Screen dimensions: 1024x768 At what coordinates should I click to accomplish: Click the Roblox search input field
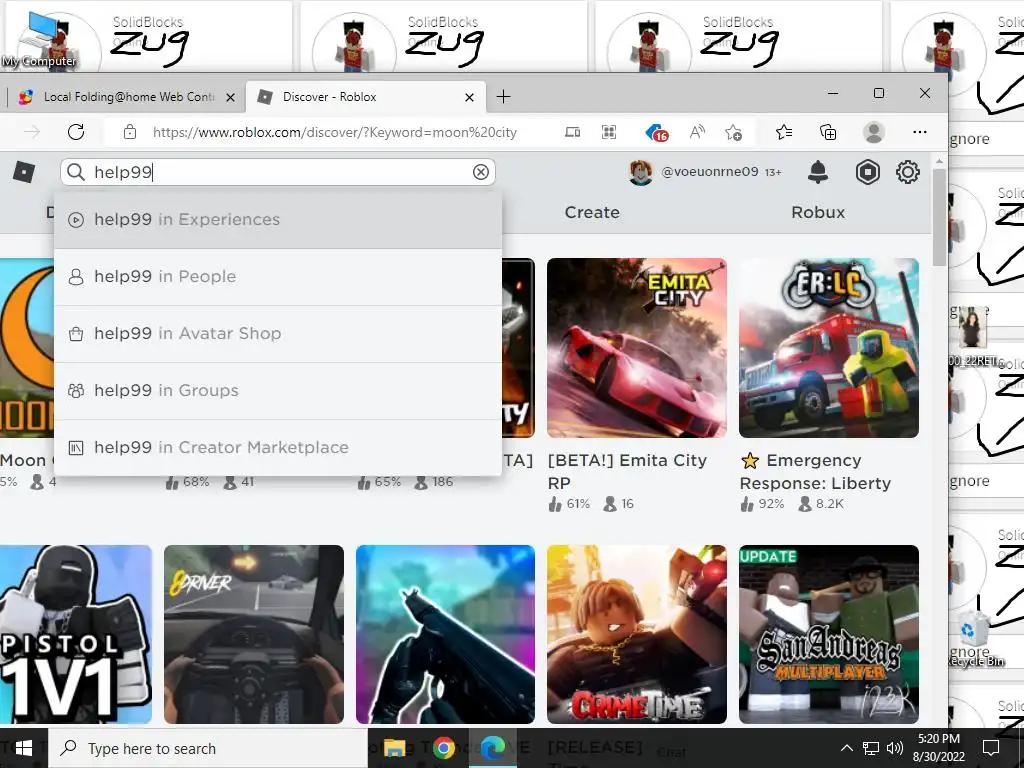(278, 172)
